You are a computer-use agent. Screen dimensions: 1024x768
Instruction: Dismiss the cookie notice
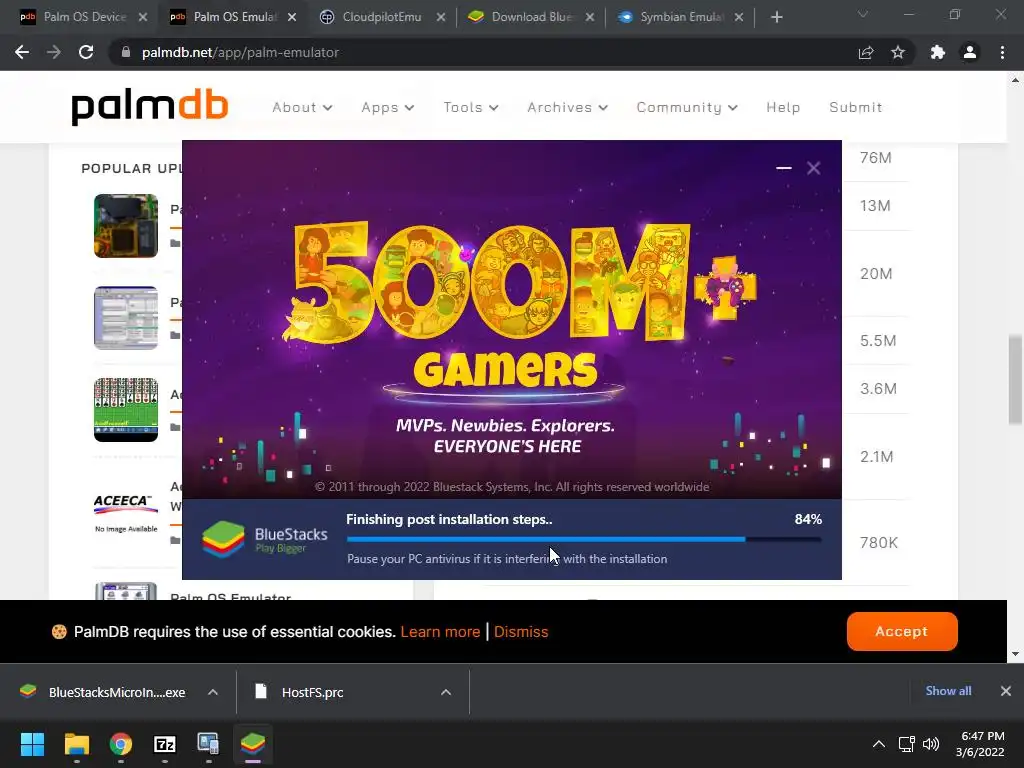pos(520,632)
